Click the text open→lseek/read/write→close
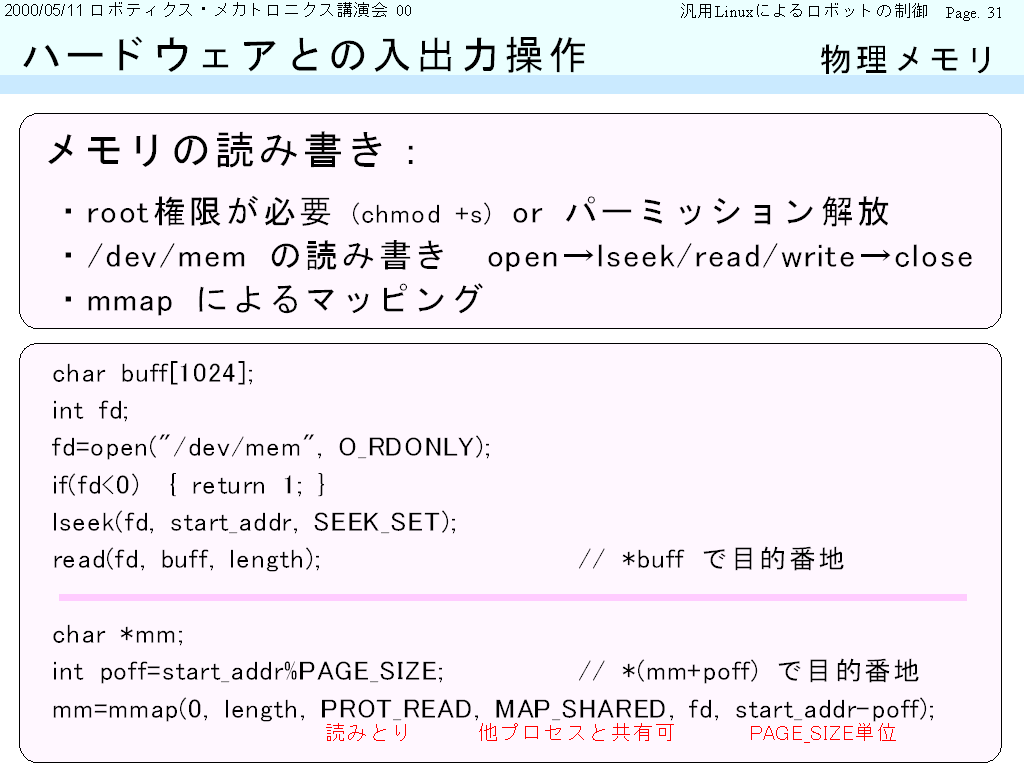1024x768 pixels. point(730,257)
